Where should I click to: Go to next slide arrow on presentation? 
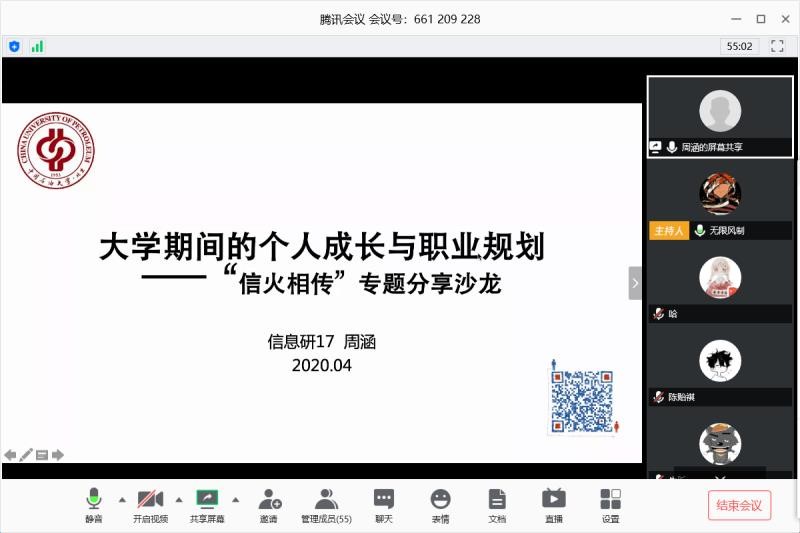point(58,455)
